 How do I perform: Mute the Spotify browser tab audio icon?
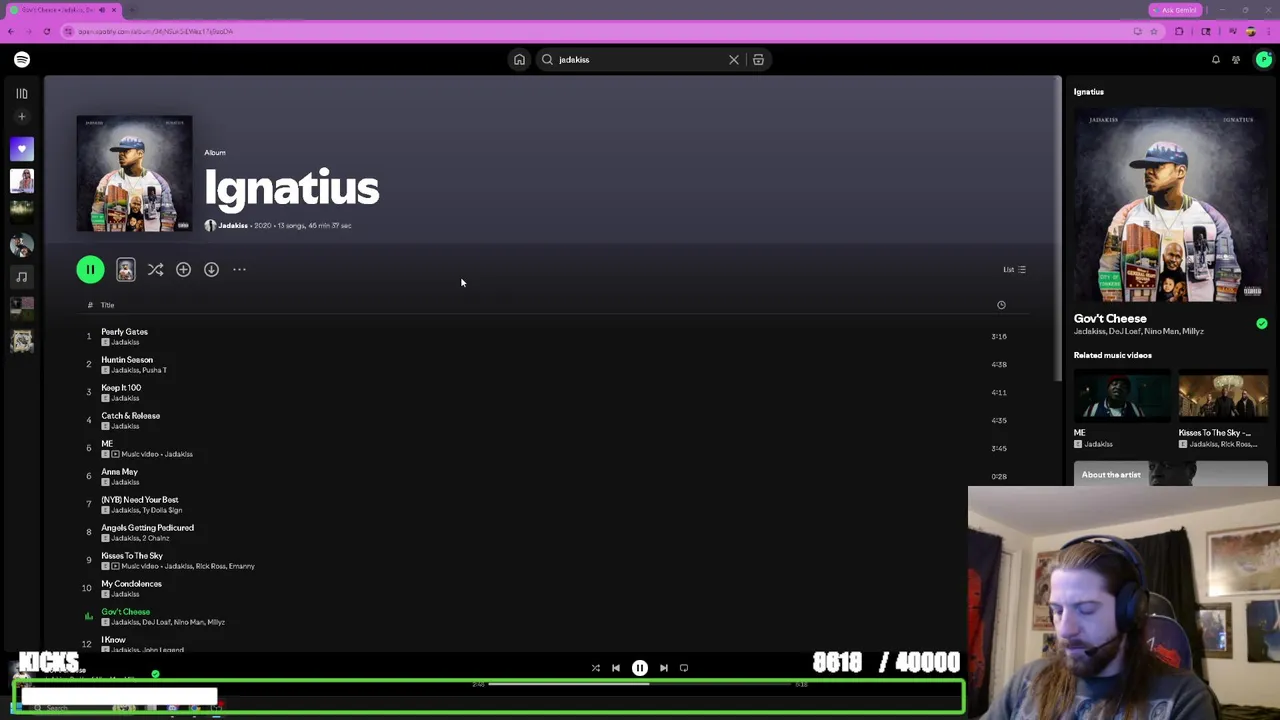pyautogui.click(x=101, y=10)
